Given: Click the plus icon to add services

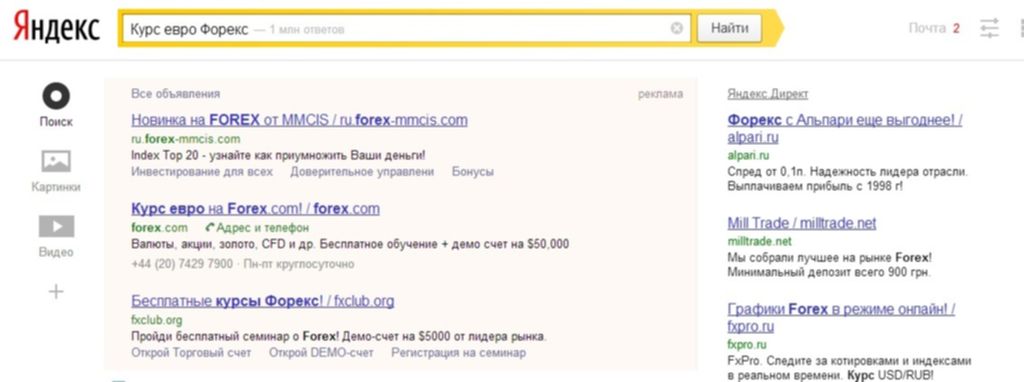Looking at the screenshot, I should click(56, 291).
